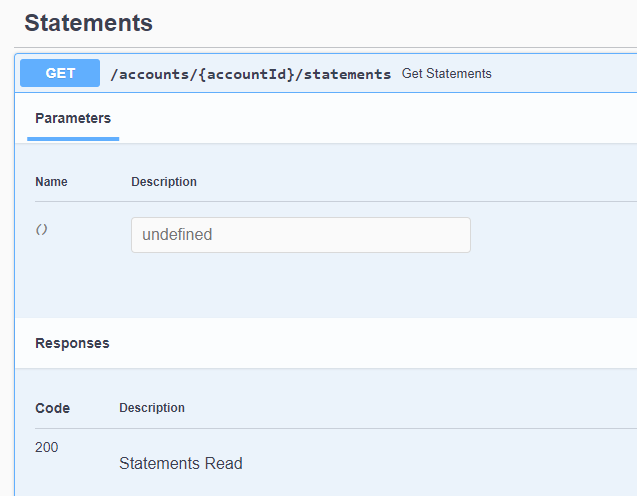Click the Description header in the Responses table
Viewport: 637px width, 496px height.
[x=152, y=407]
